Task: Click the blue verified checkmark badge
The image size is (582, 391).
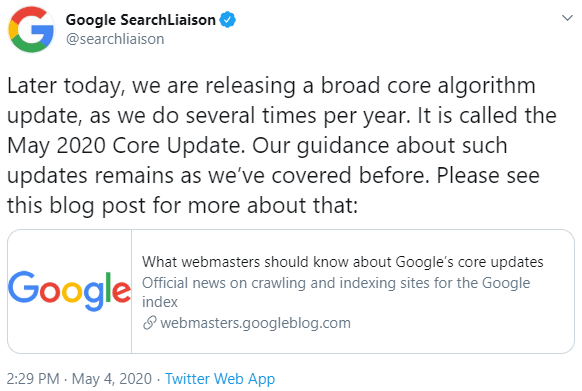Action: [228, 20]
